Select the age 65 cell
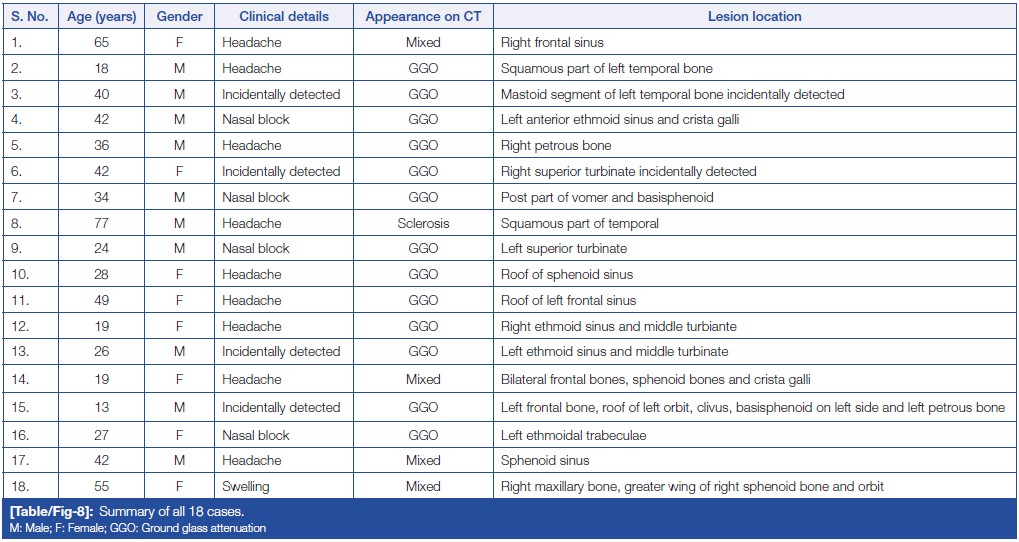 (101, 43)
